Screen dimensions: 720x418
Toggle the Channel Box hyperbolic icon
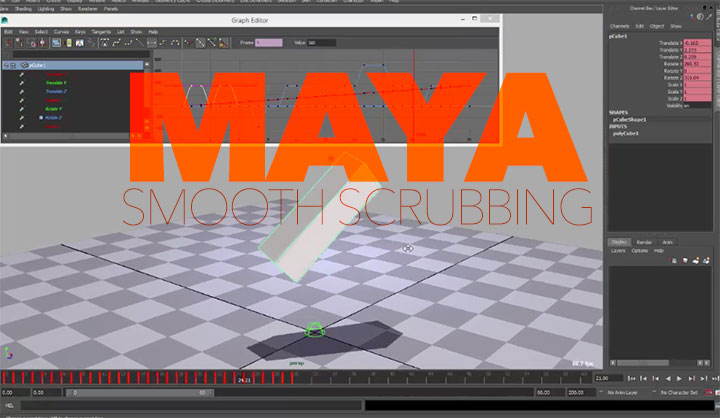[x=709, y=17]
